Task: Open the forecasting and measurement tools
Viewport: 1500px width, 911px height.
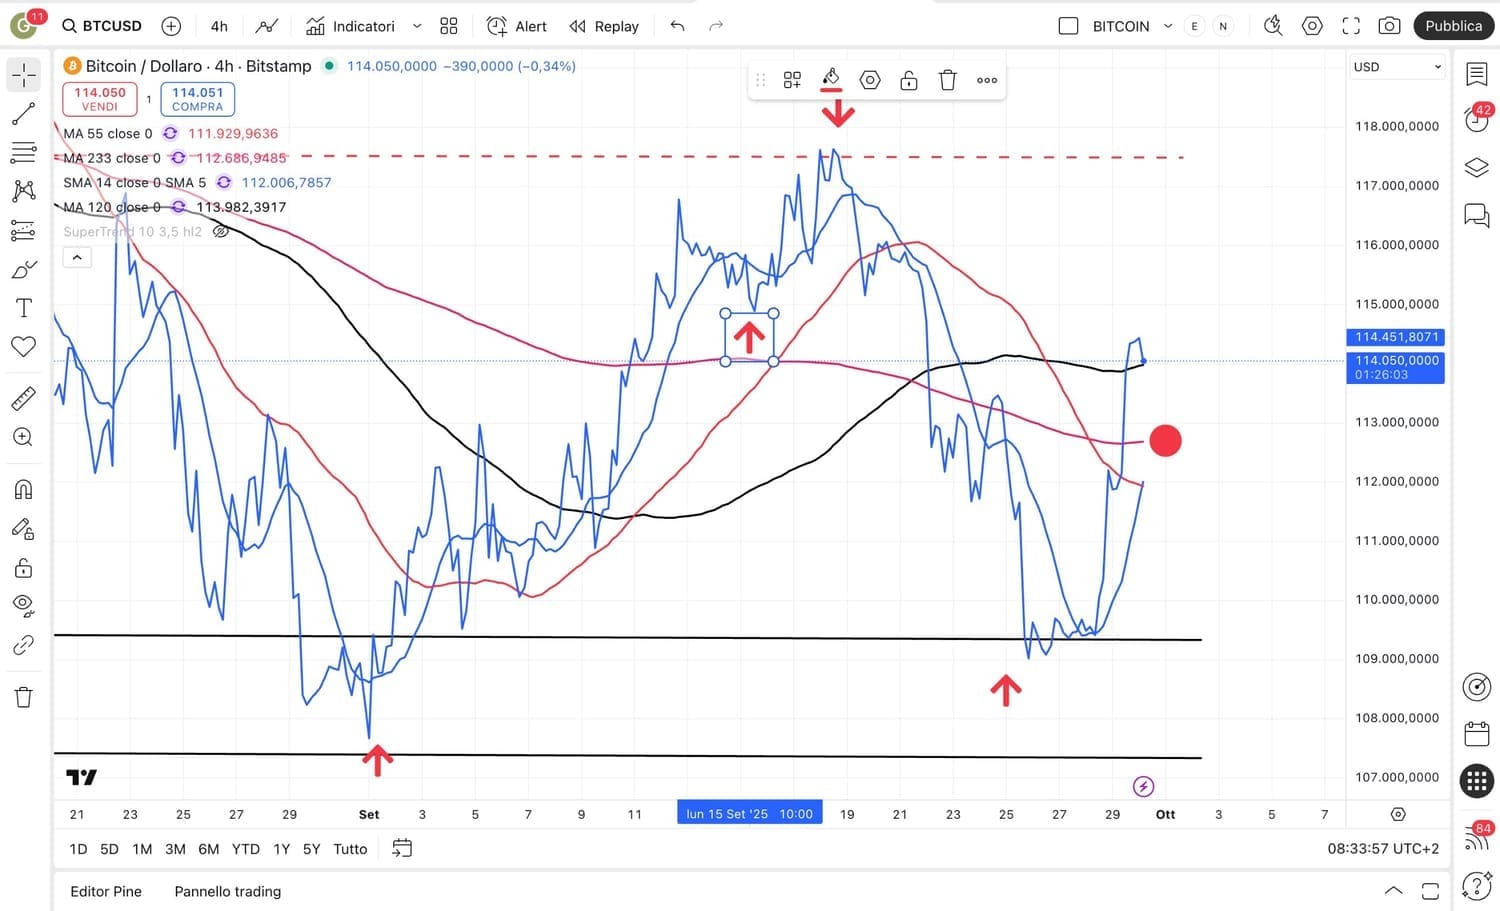Action: coord(24,231)
